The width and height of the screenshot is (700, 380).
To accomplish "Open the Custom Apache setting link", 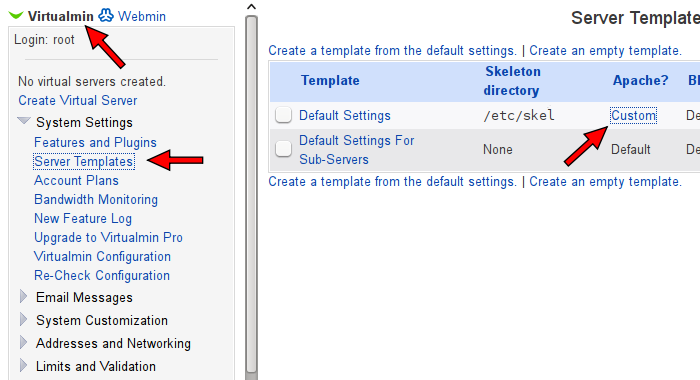I will click(x=633, y=116).
